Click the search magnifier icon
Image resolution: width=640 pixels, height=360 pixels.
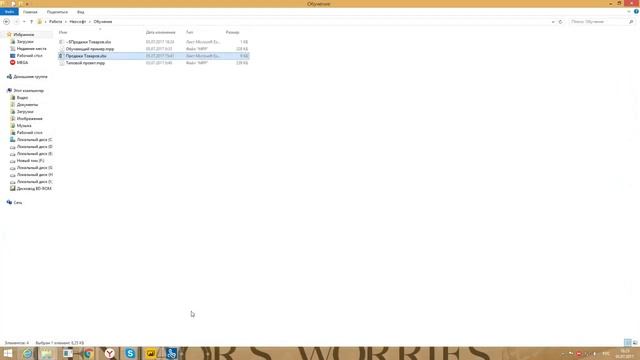pos(631,22)
